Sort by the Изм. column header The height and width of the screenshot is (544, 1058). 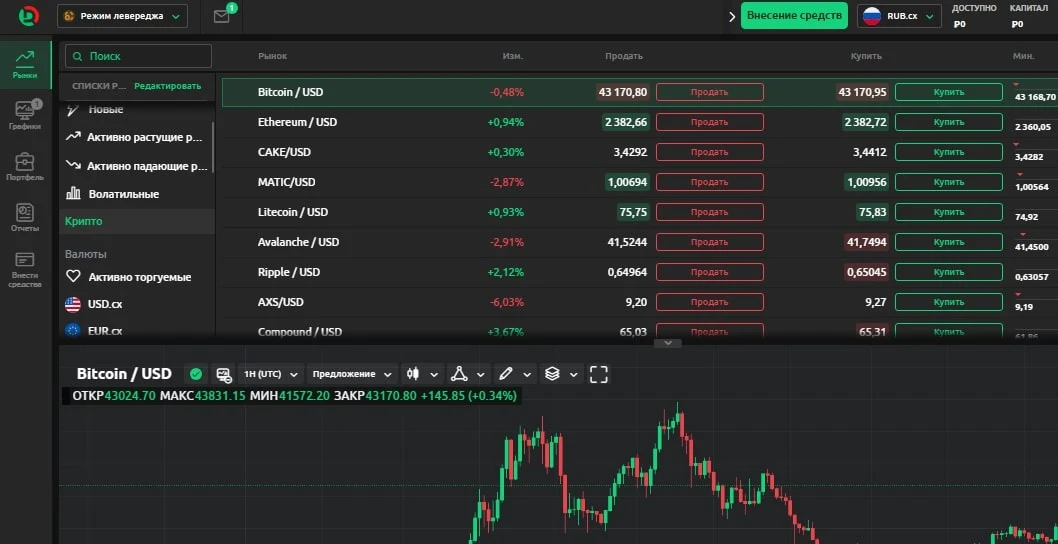513,56
